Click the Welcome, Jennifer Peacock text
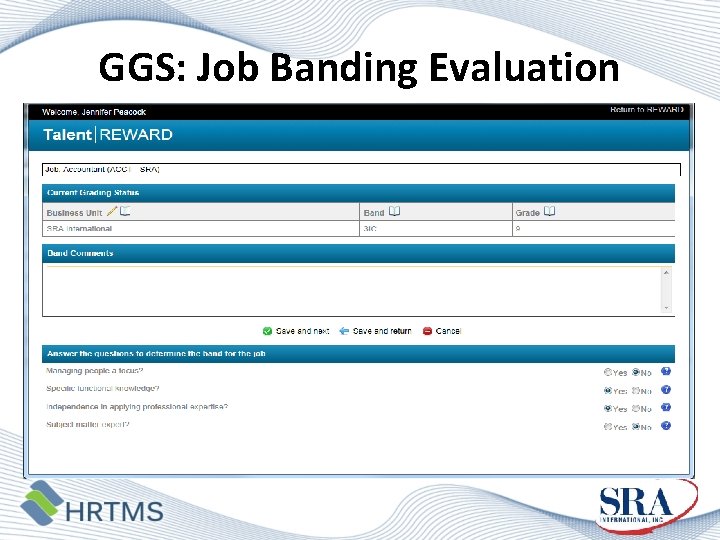Image resolution: width=720 pixels, height=540 pixels. point(94,112)
